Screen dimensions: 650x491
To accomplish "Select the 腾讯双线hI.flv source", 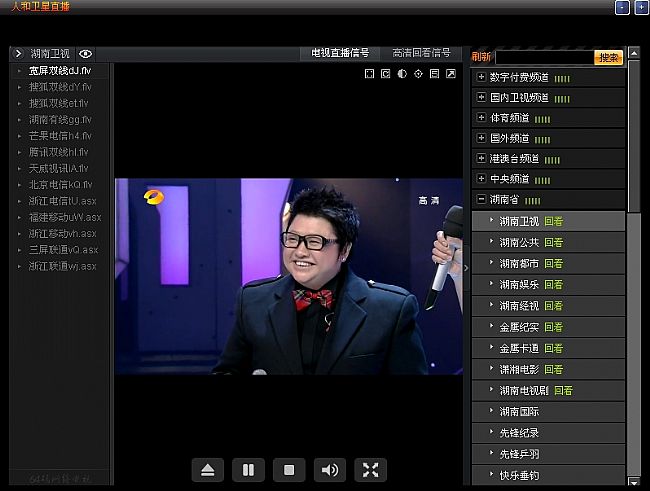I will 58,152.
